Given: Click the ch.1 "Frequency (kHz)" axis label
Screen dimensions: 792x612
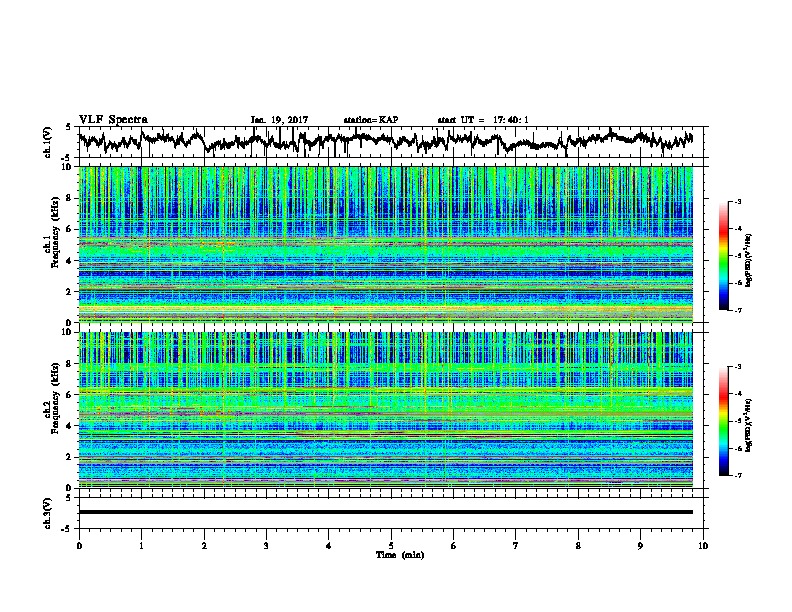Looking at the screenshot, I should click(x=55, y=233).
